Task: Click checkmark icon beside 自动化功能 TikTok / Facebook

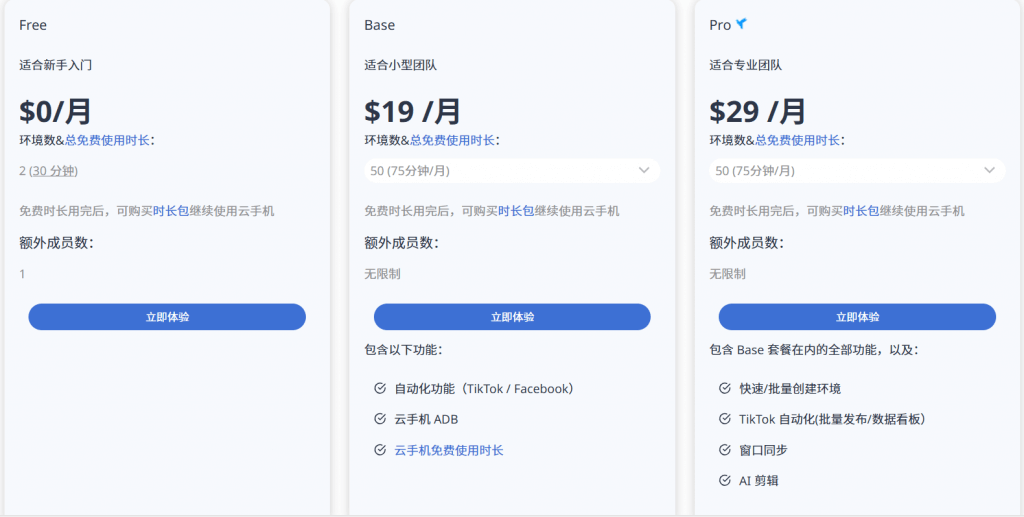Action: (x=380, y=388)
